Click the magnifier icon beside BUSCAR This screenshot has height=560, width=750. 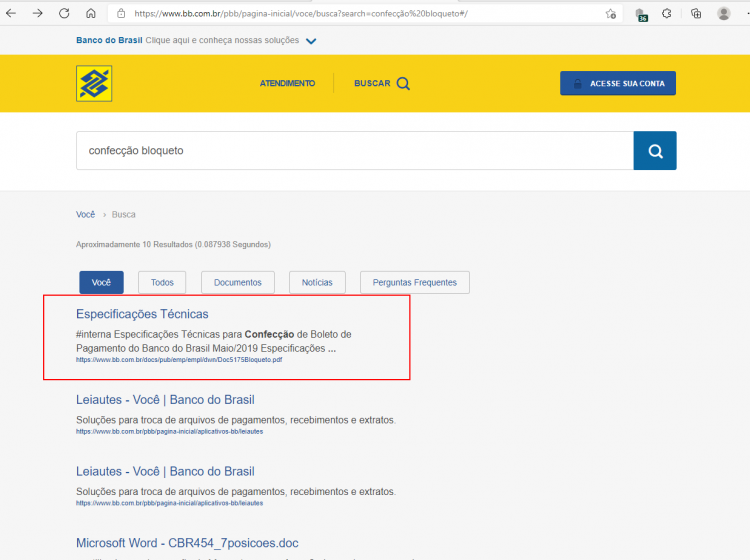coord(403,84)
